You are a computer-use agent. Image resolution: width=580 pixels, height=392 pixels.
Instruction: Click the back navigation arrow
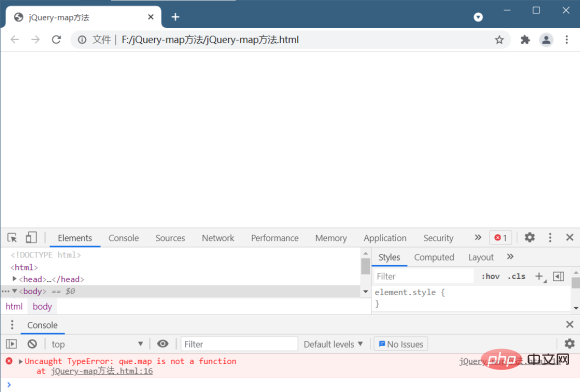tap(15, 40)
